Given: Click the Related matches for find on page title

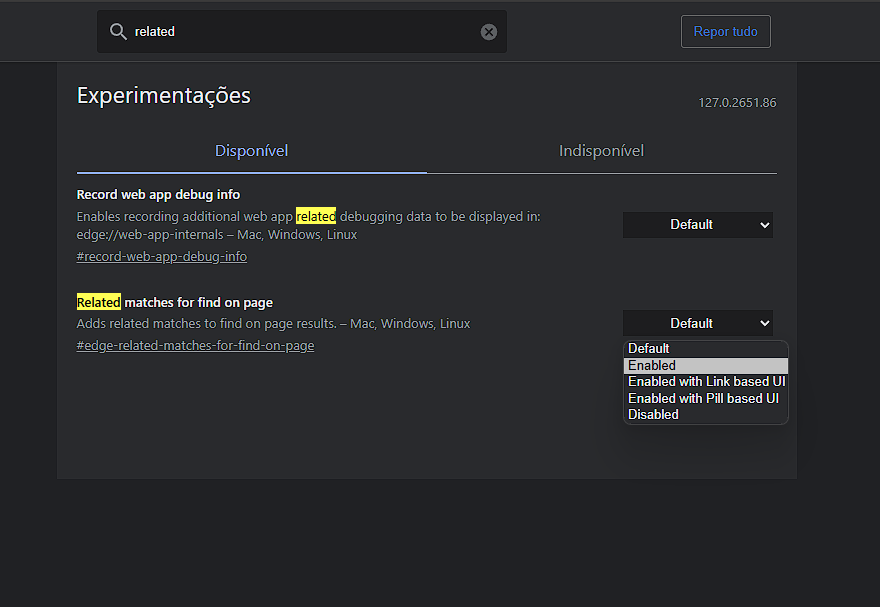Looking at the screenshot, I should (175, 302).
